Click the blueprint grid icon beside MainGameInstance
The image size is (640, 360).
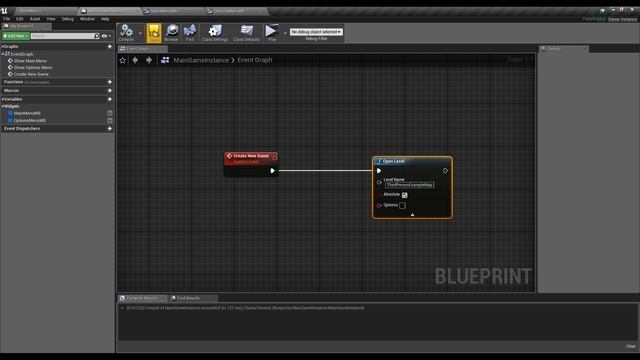click(x=165, y=60)
